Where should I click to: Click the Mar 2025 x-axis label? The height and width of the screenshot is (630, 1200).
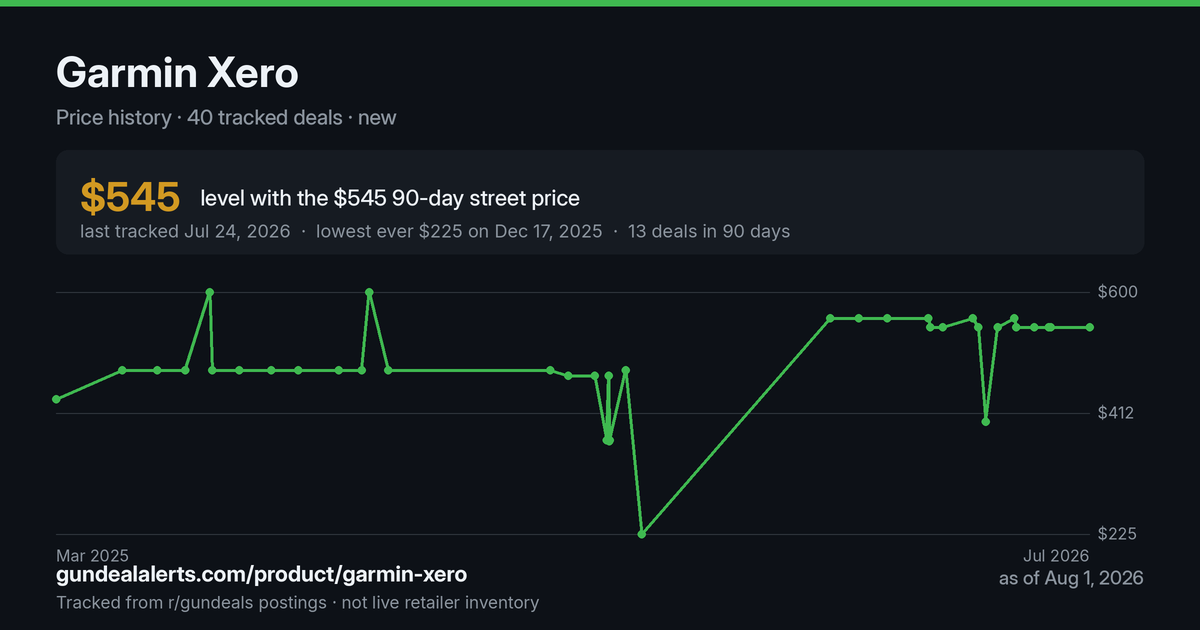point(92,554)
